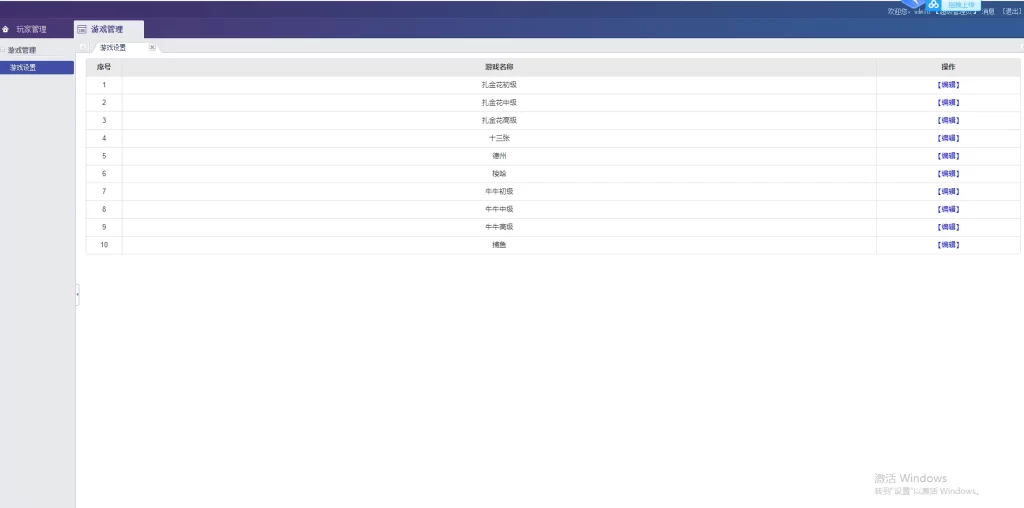This screenshot has height=508, width=1024.
Task: Open the editor for 德州
Action: 947,156
